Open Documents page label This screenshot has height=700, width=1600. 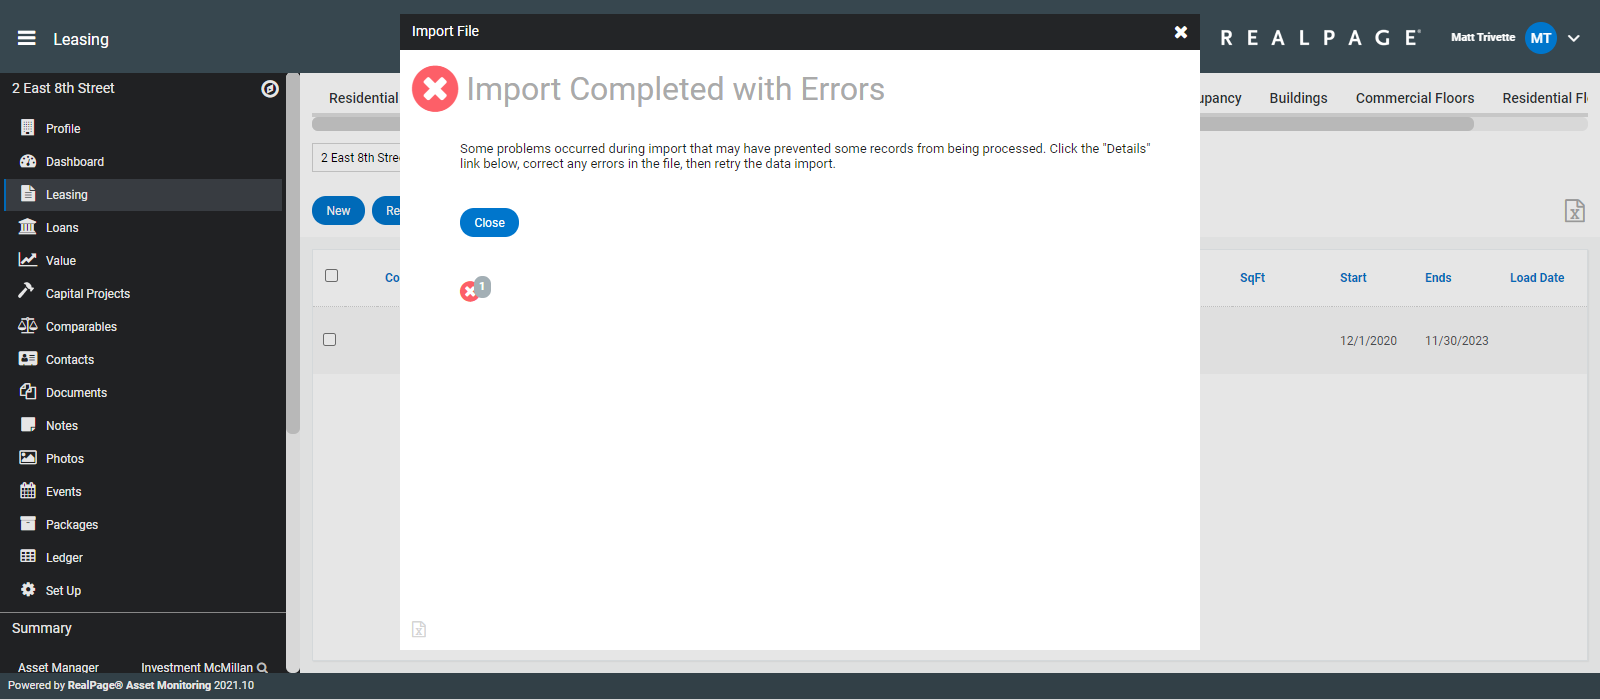pos(76,393)
